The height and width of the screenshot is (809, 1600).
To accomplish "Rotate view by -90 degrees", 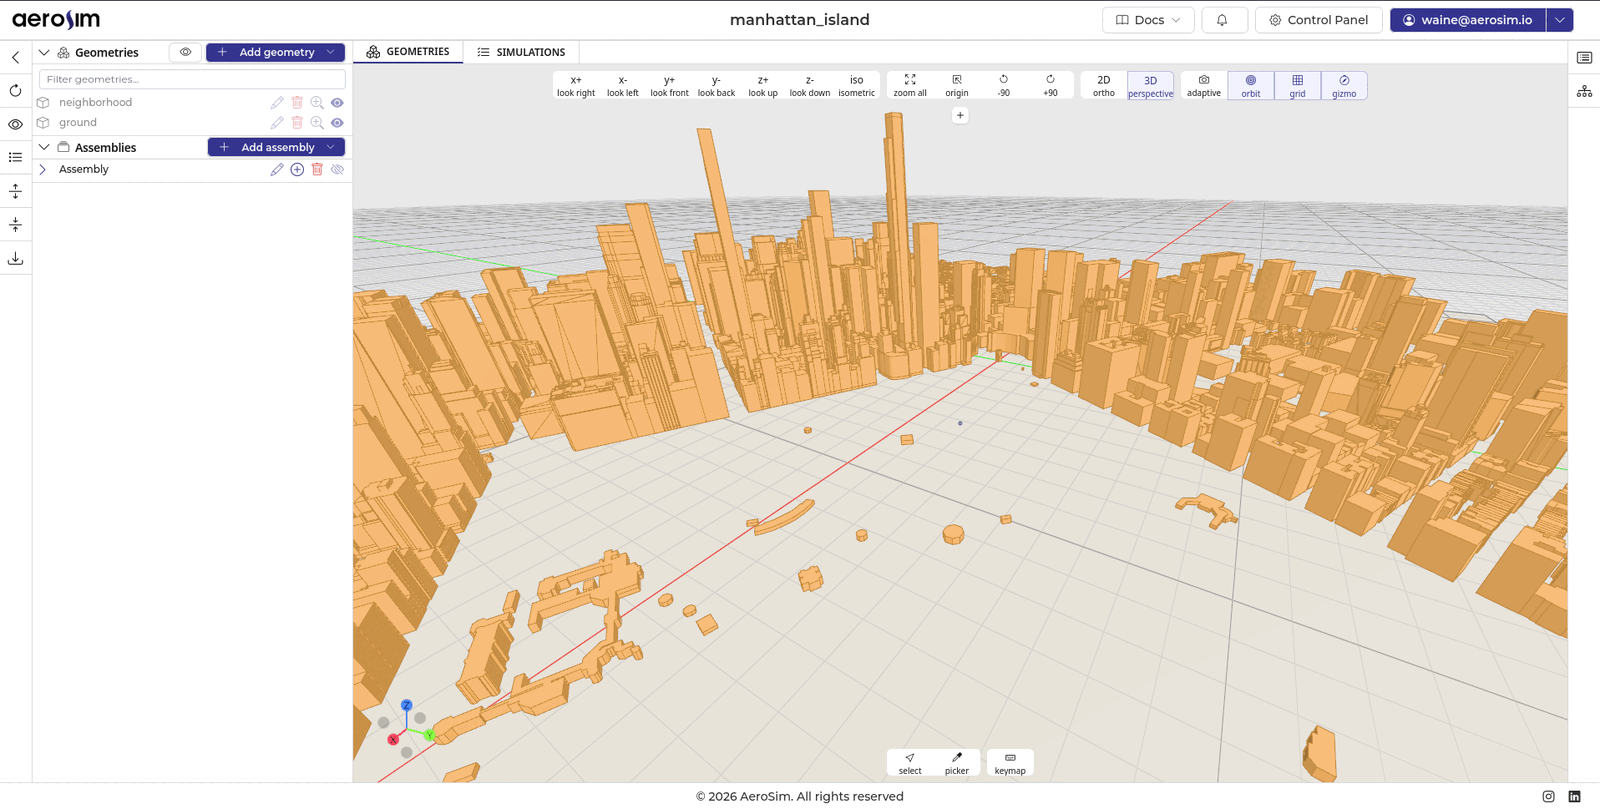I will tap(1003, 86).
